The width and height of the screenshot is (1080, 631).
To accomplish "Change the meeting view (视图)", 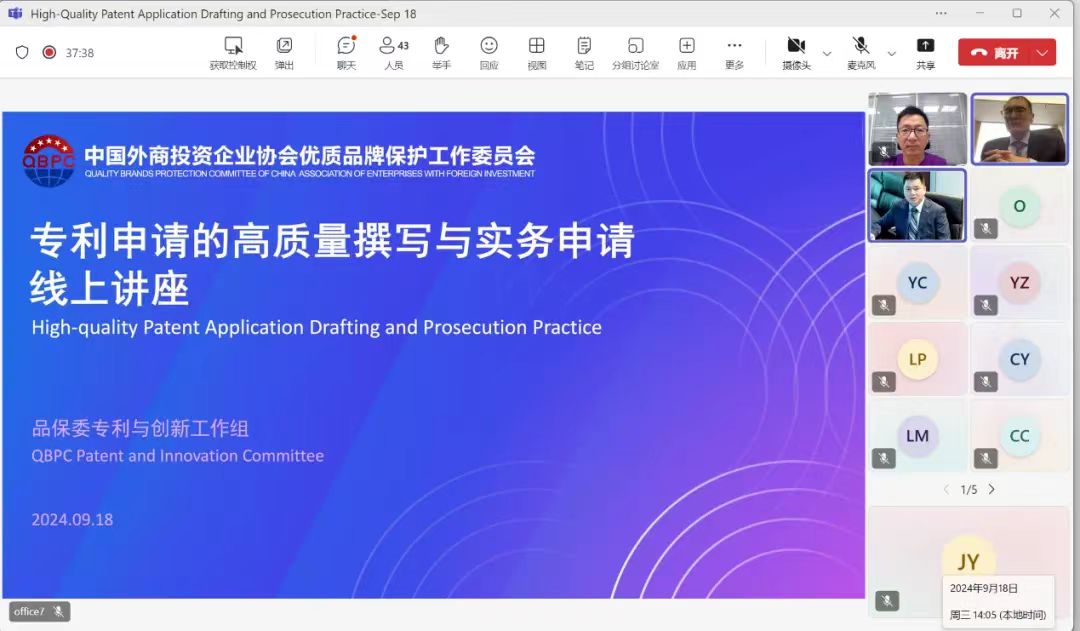I will coord(537,52).
